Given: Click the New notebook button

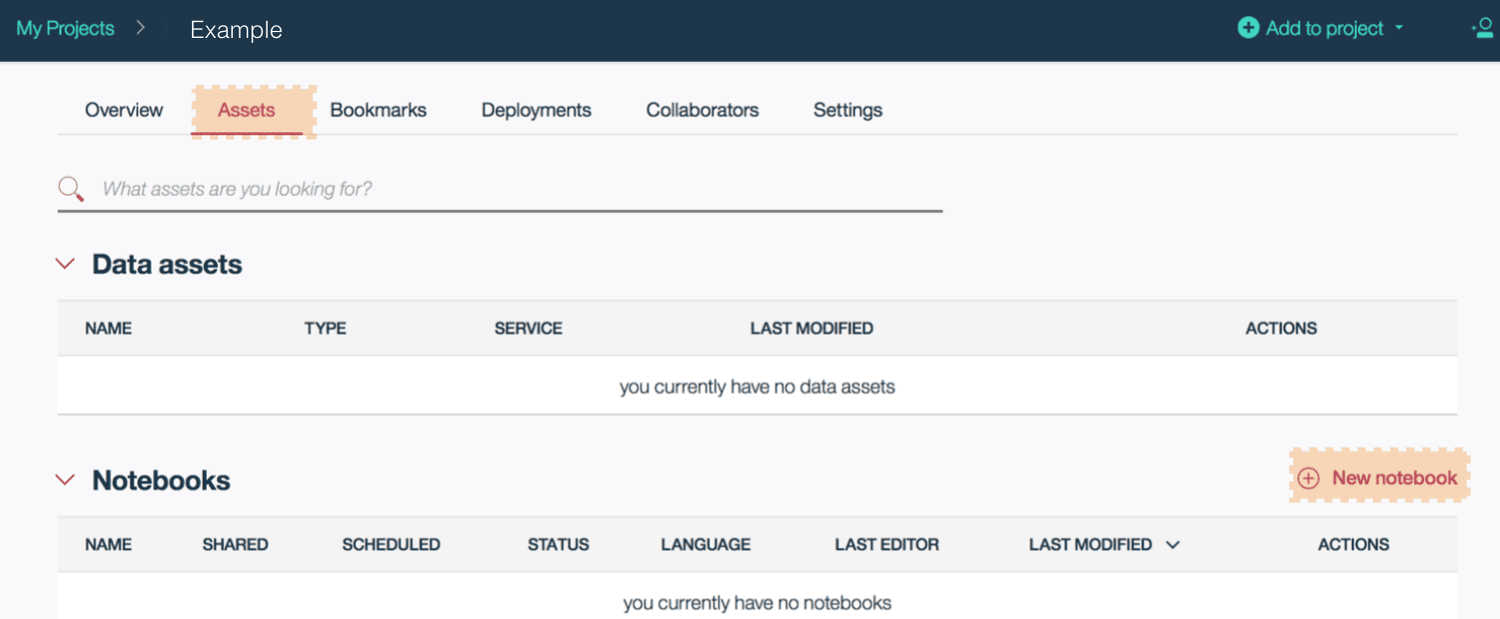Looking at the screenshot, I should pos(1394,478).
